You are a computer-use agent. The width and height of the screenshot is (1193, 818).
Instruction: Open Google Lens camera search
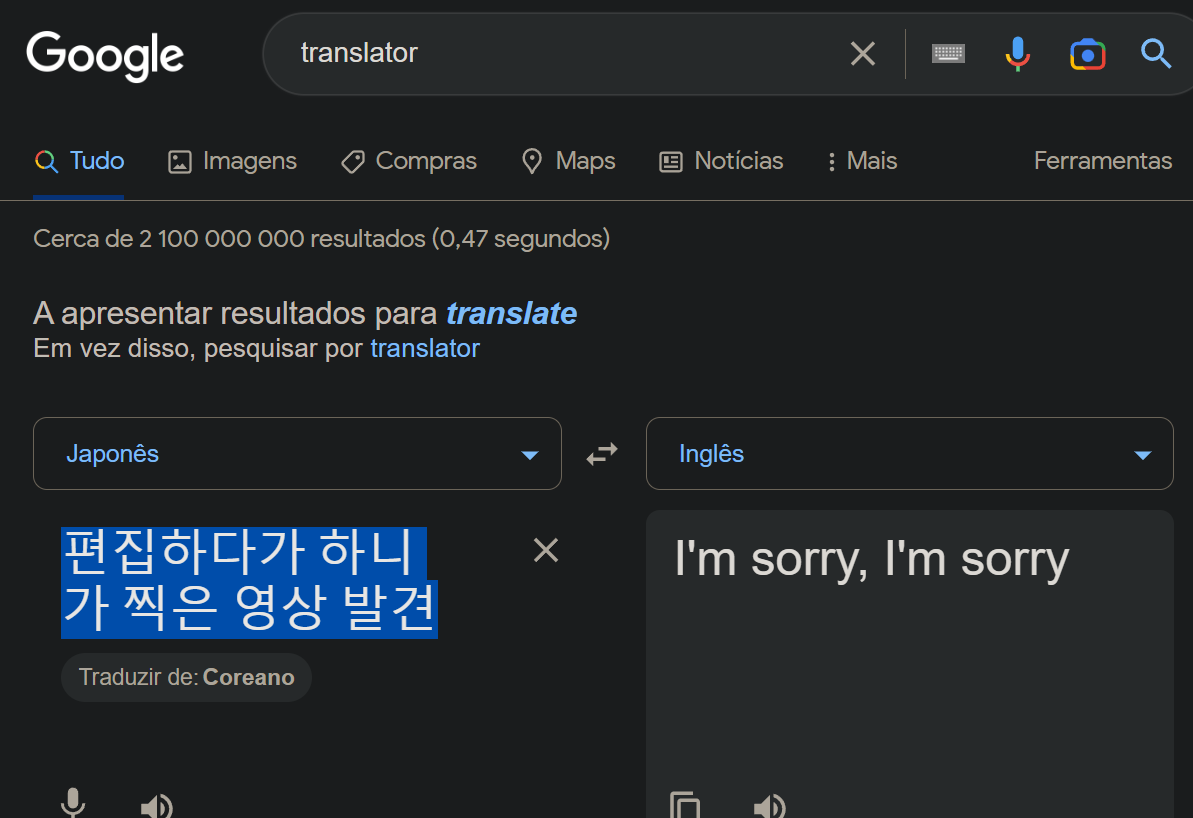pos(1087,53)
